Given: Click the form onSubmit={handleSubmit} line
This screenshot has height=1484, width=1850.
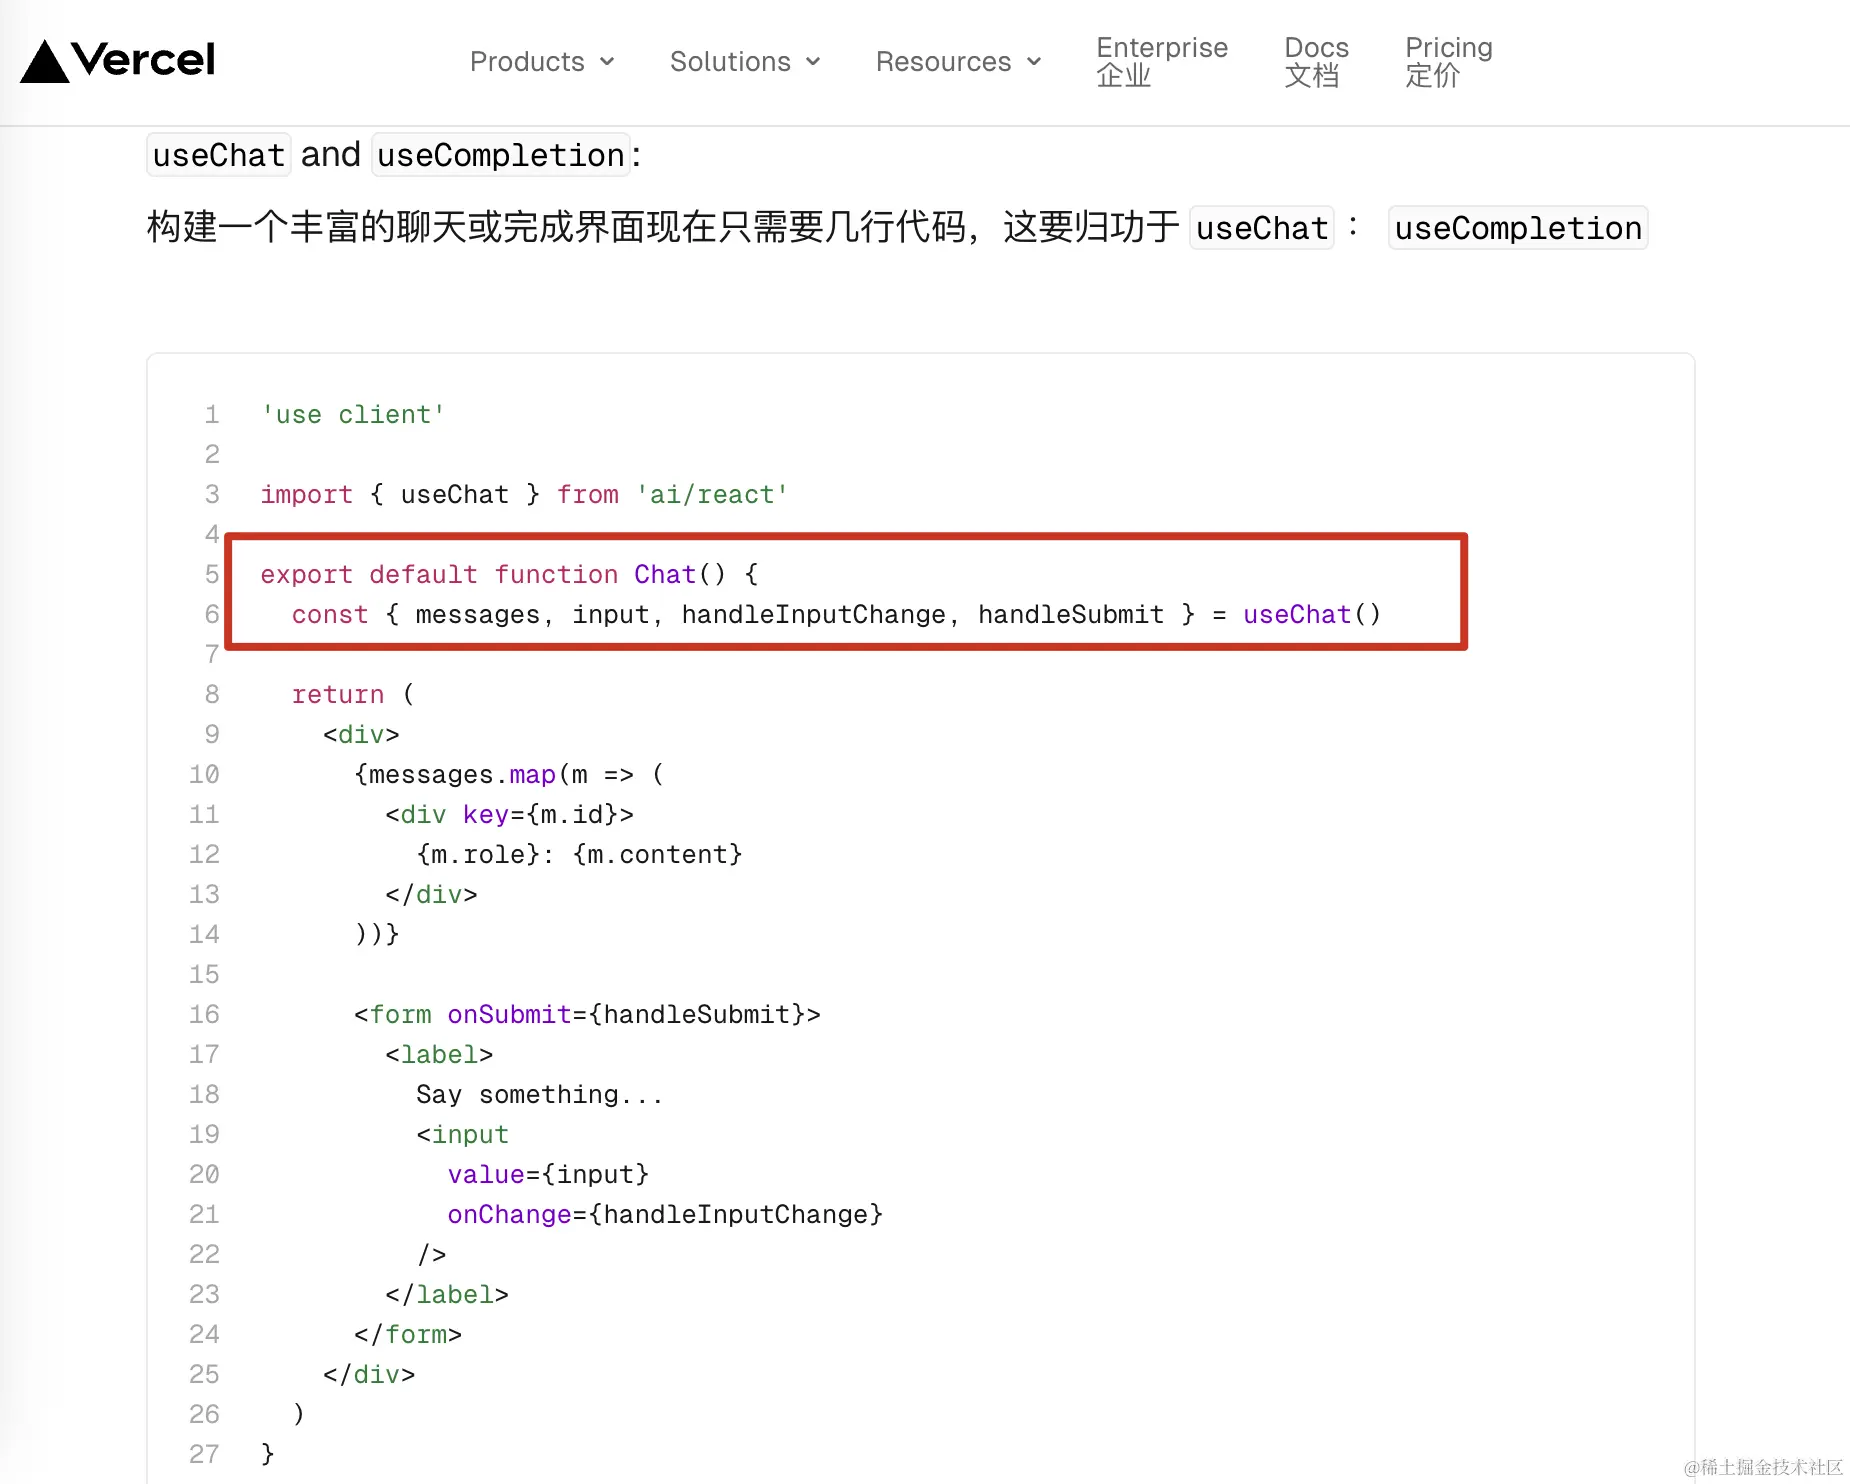Looking at the screenshot, I should point(587,1015).
